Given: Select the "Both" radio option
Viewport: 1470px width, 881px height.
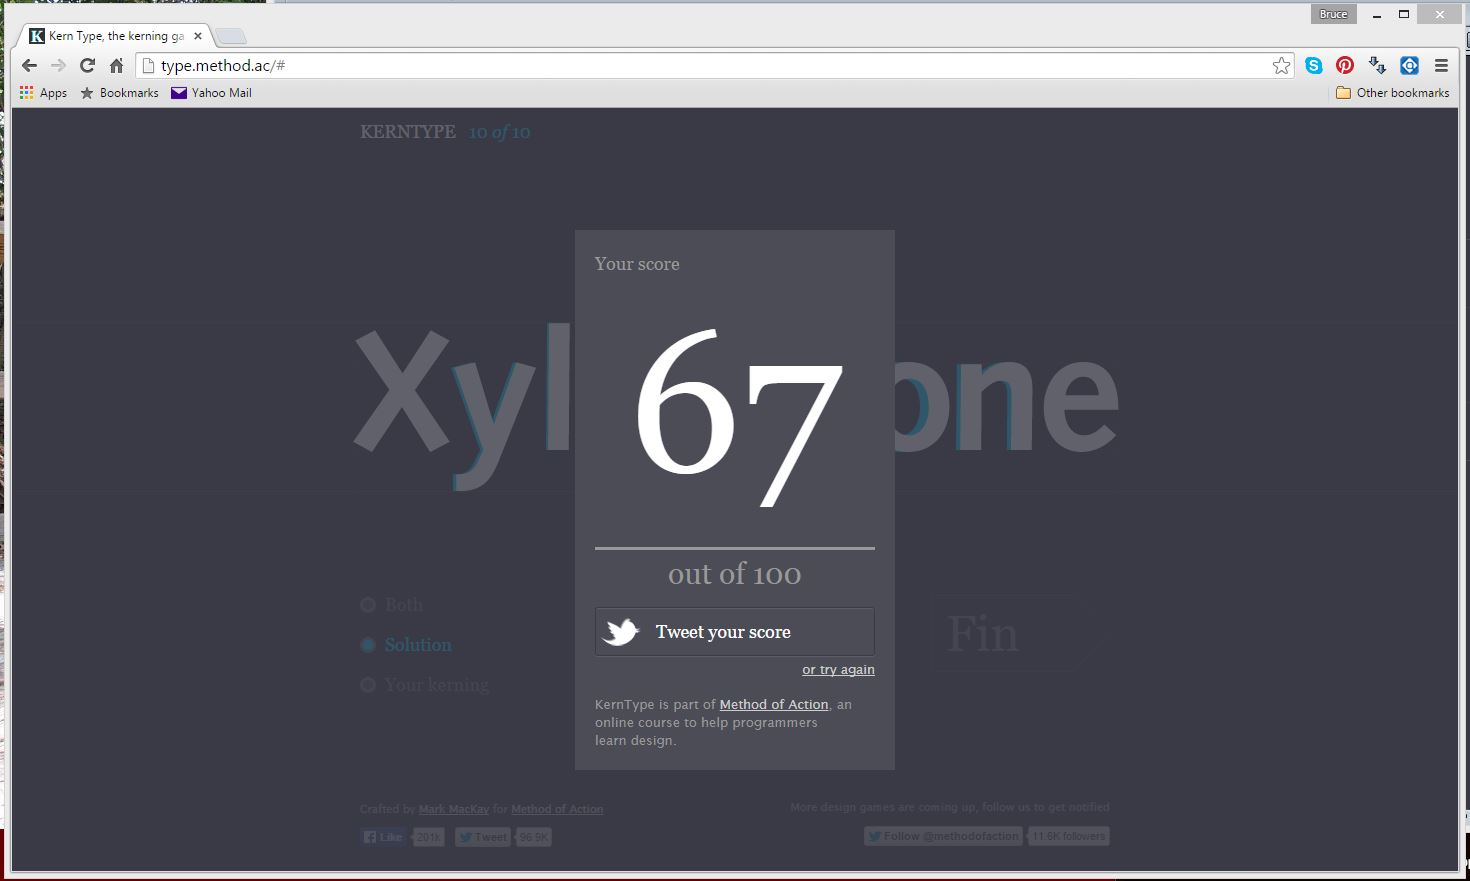Looking at the screenshot, I should (x=368, y=605).
